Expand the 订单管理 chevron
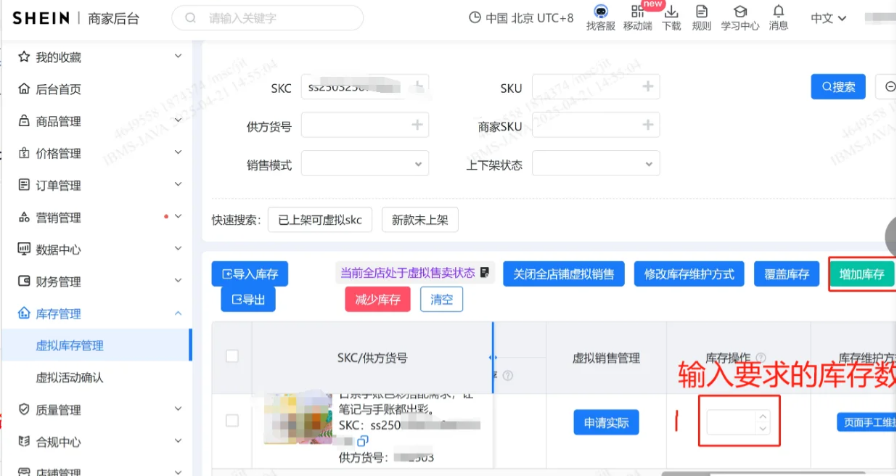896x476 pixels. (x=178, y=184)
